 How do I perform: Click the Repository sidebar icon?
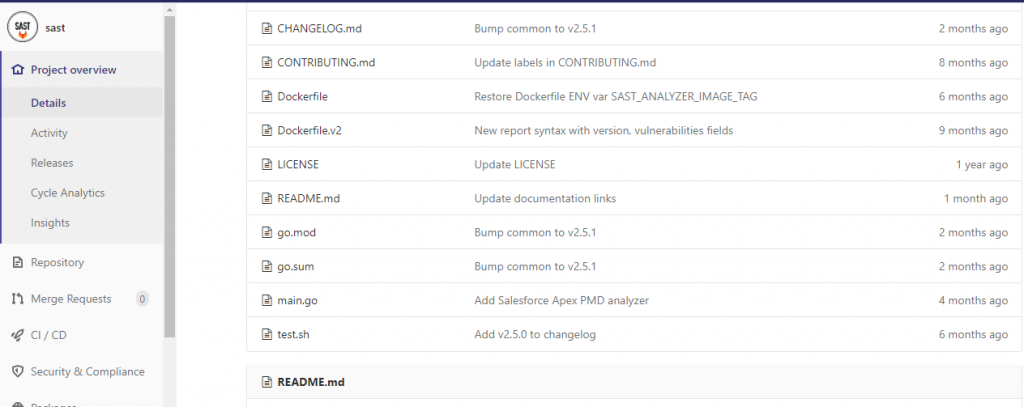(x=17, y=263)
